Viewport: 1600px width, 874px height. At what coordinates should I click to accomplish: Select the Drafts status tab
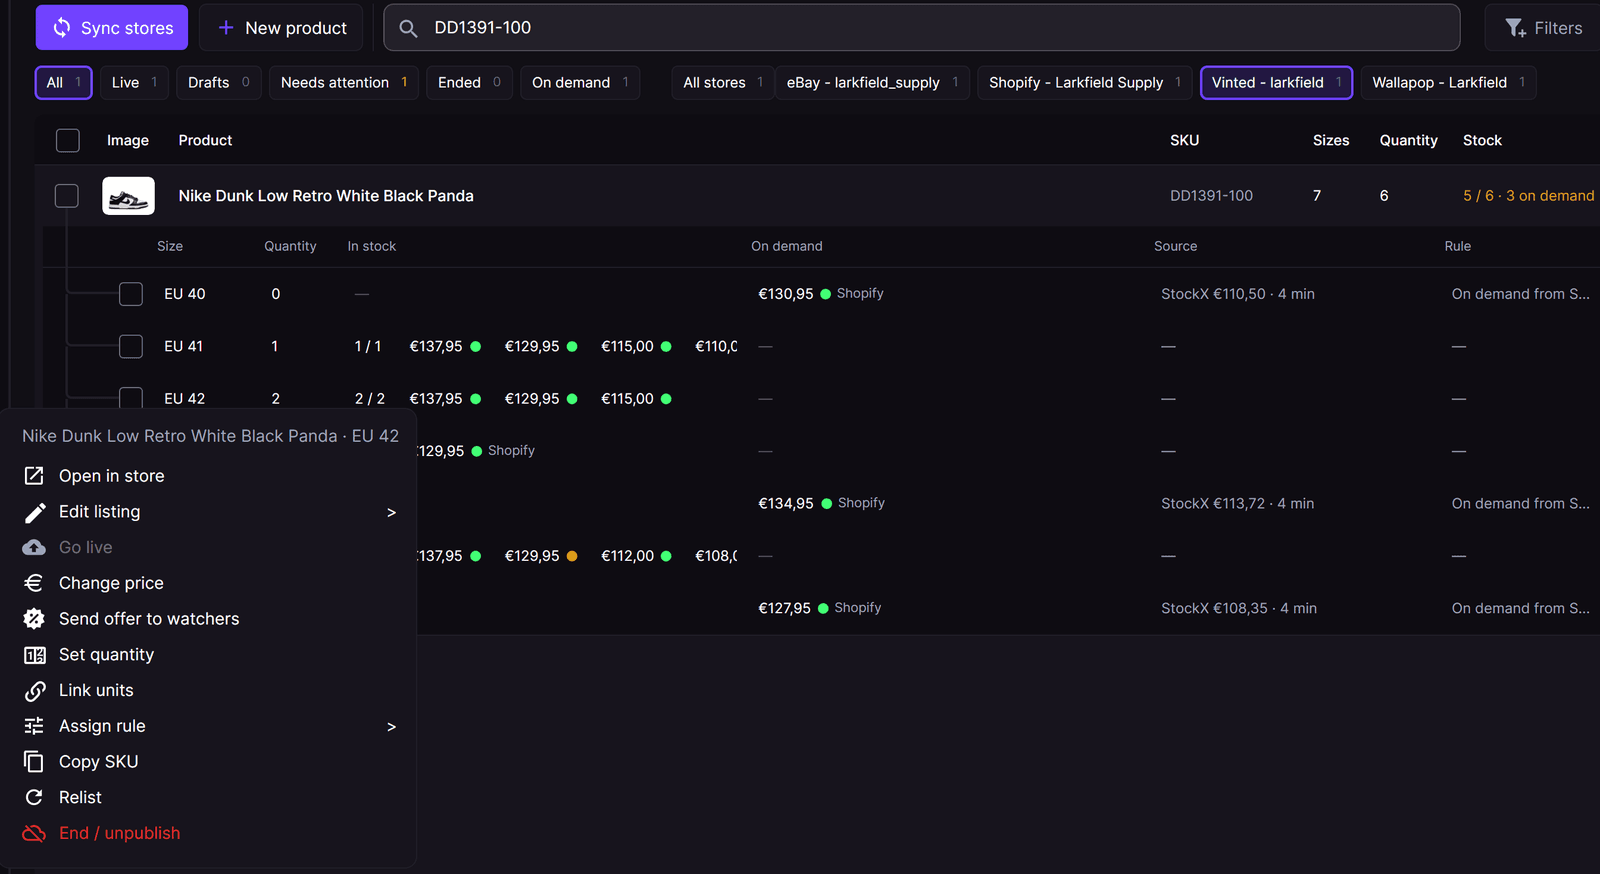tap(219, 82)
